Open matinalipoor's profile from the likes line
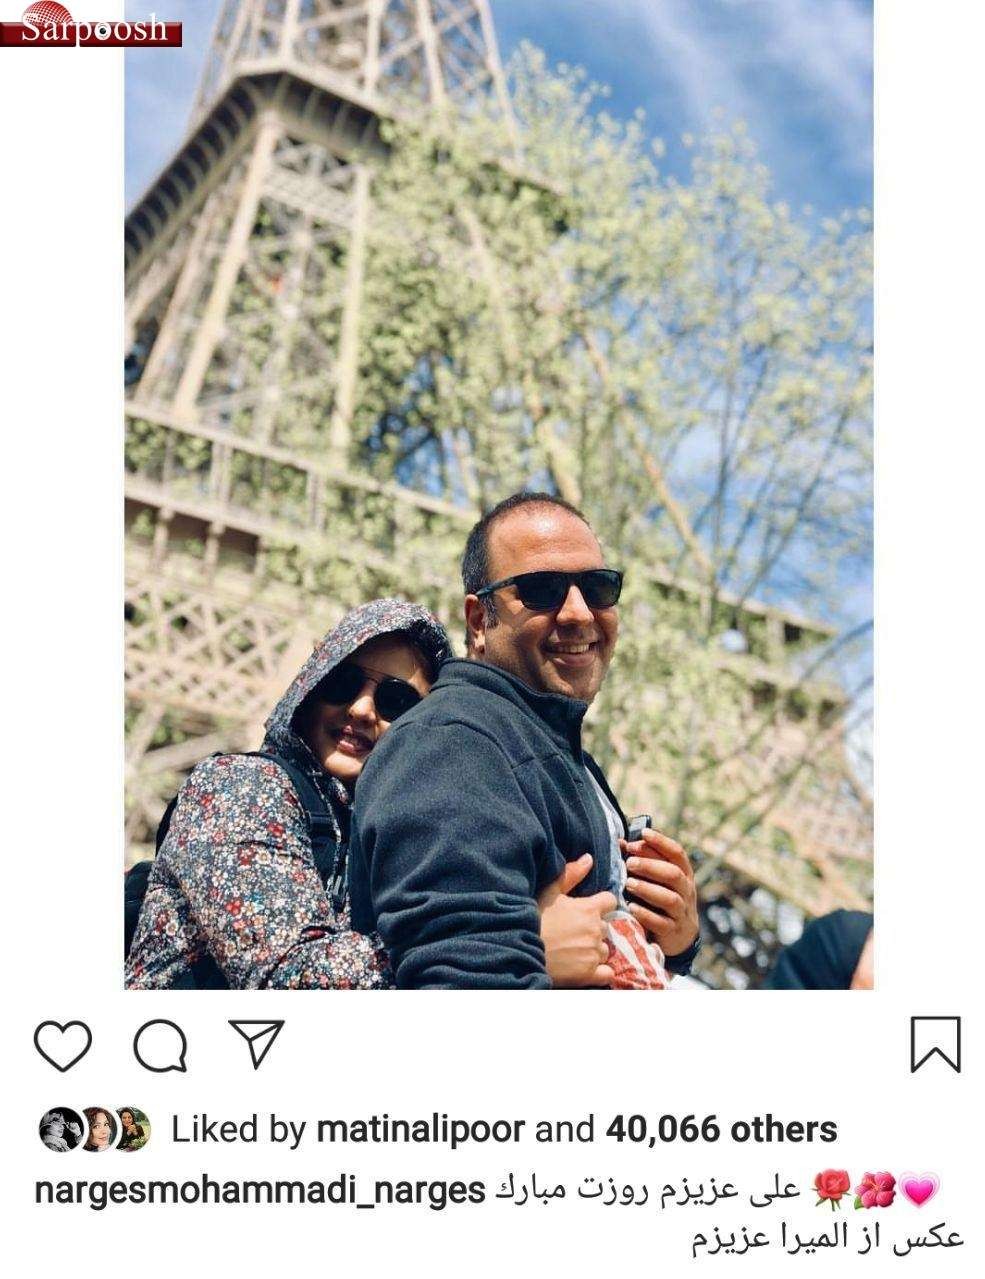 click(x=420, y=1130)
